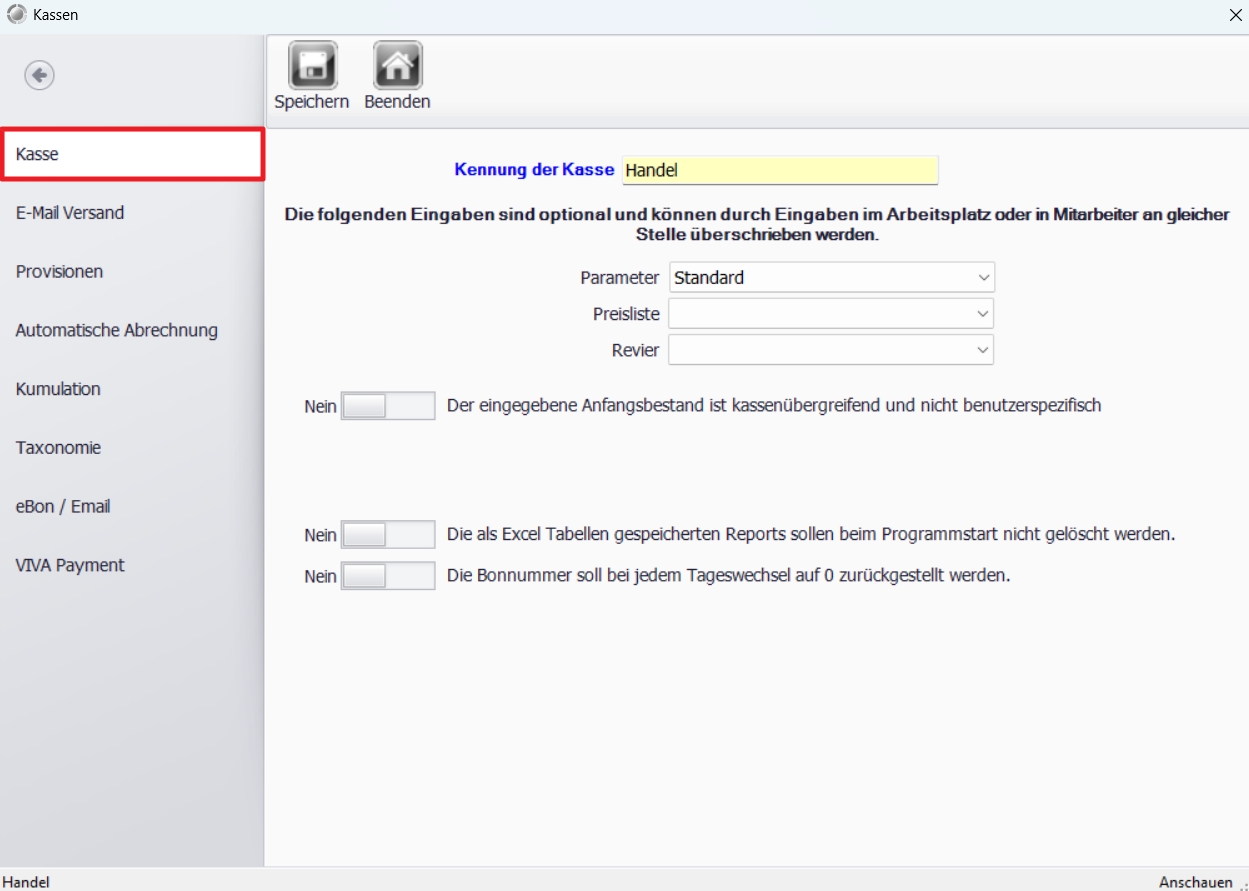Open Automatische Abrechnung settings

coord(116,330)
